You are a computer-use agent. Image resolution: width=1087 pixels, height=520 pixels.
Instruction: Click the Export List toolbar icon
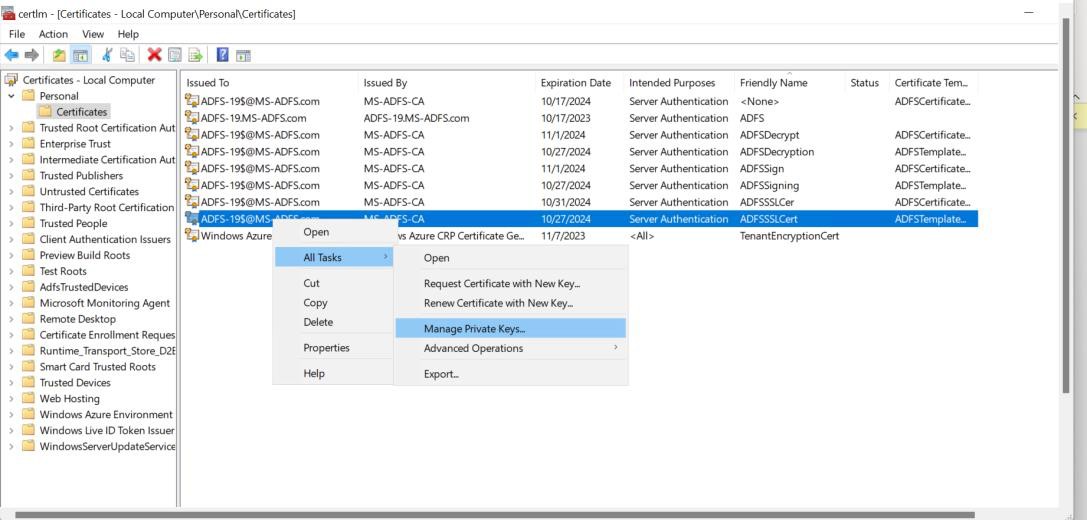(195, 55)
